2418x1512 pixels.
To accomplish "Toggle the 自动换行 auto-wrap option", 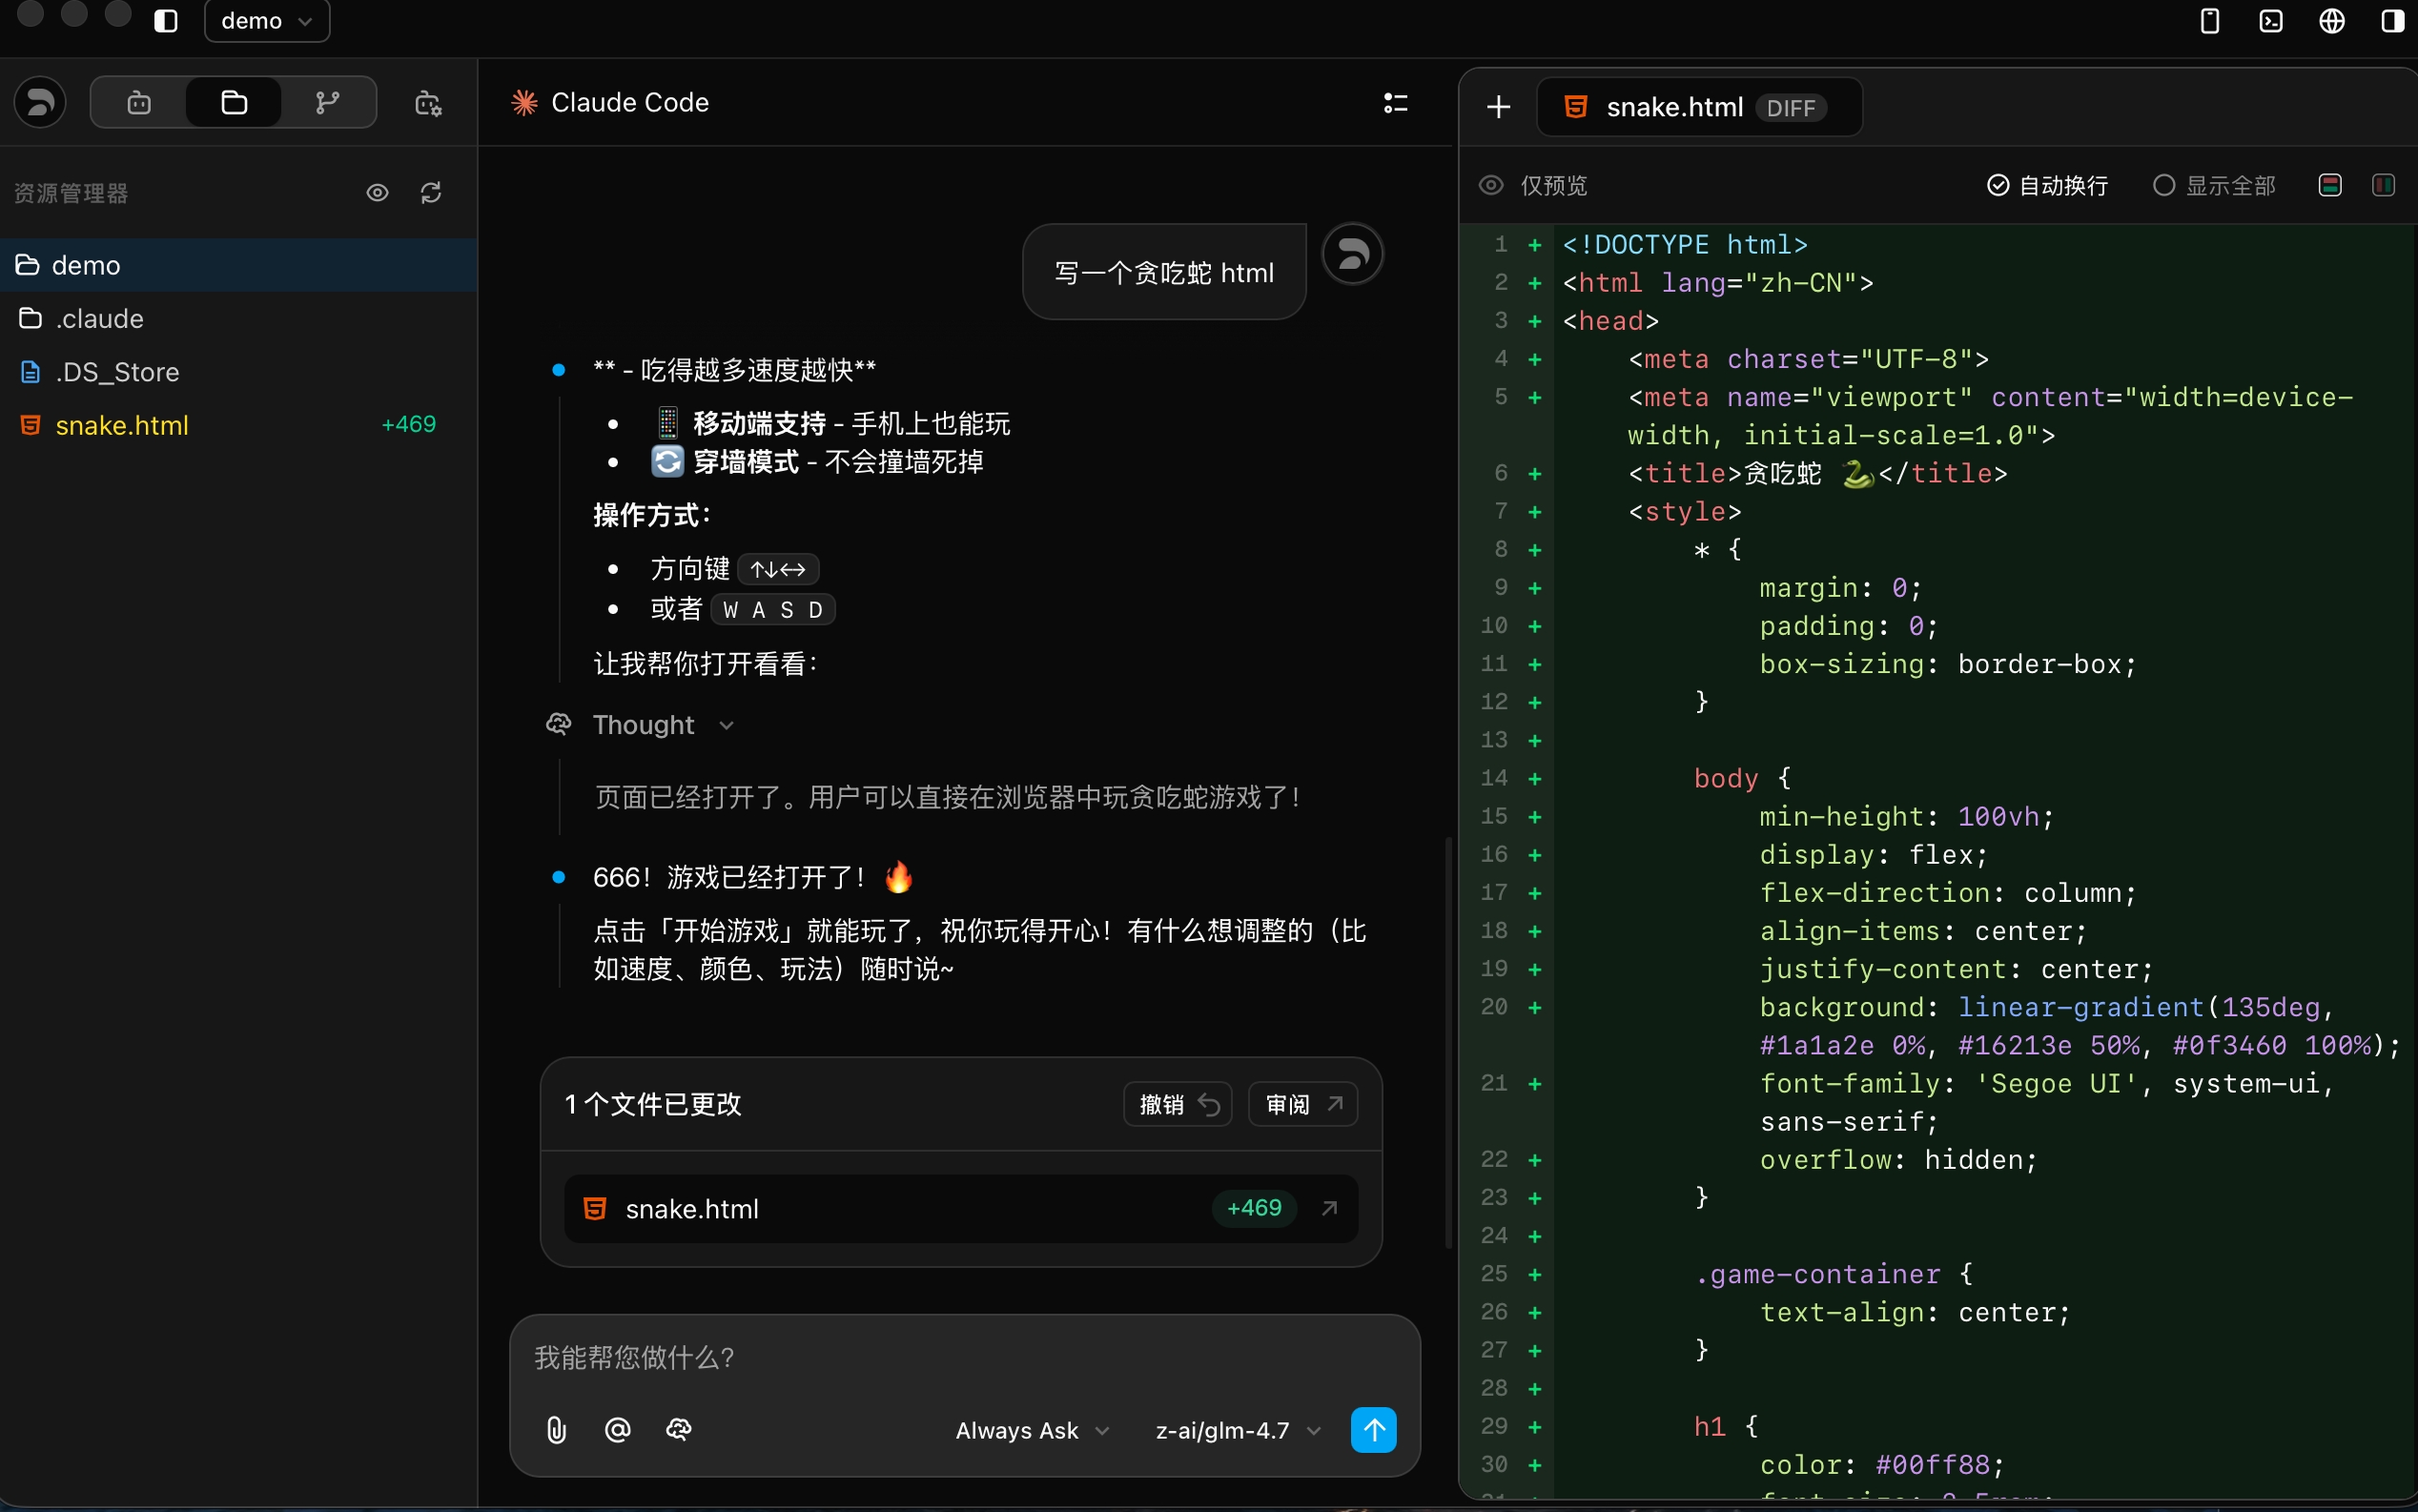I will point(2046,185).
